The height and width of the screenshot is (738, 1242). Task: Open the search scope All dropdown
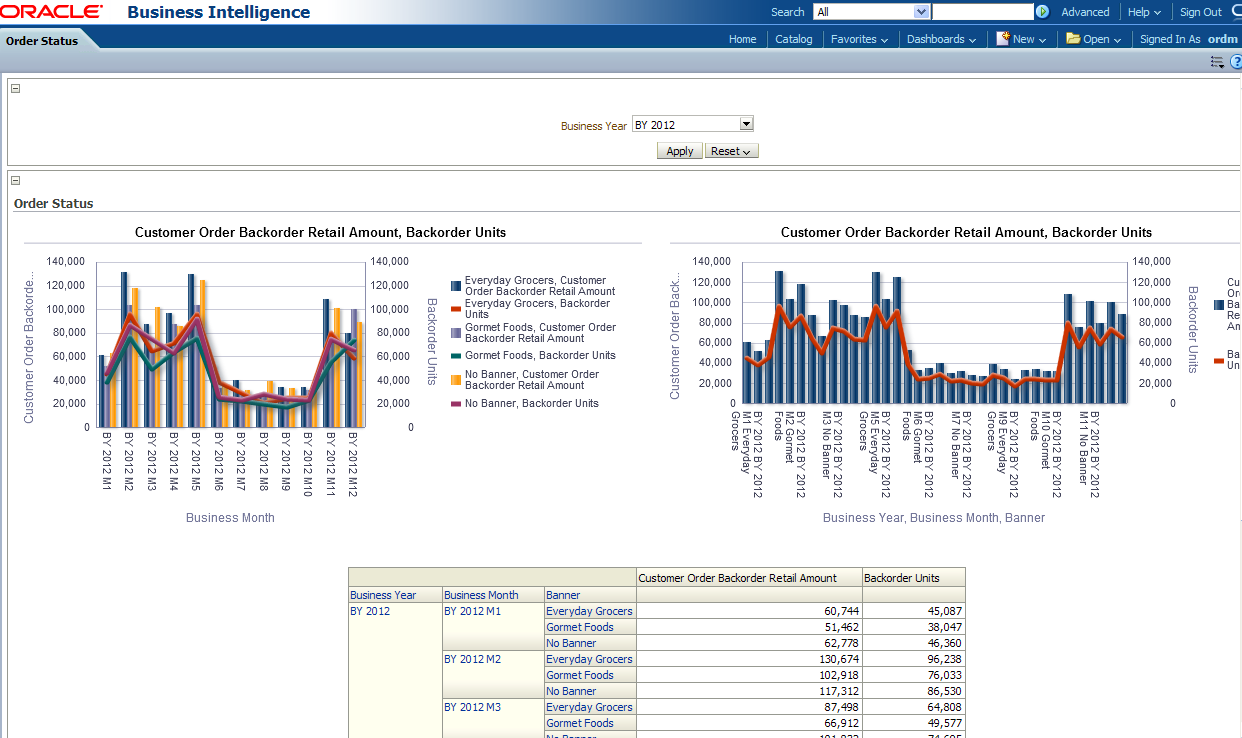click(921, 12)
